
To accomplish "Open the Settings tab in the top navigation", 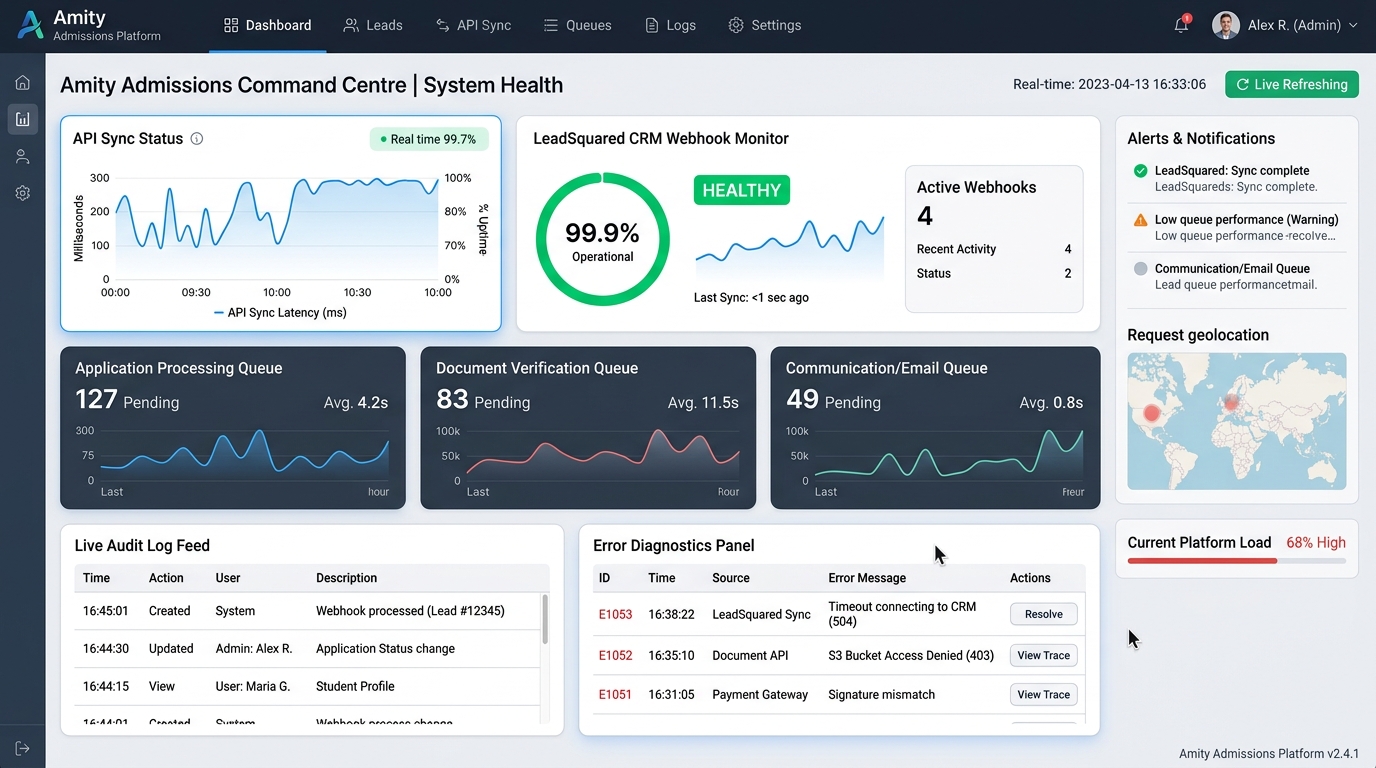I will [765, 25].
